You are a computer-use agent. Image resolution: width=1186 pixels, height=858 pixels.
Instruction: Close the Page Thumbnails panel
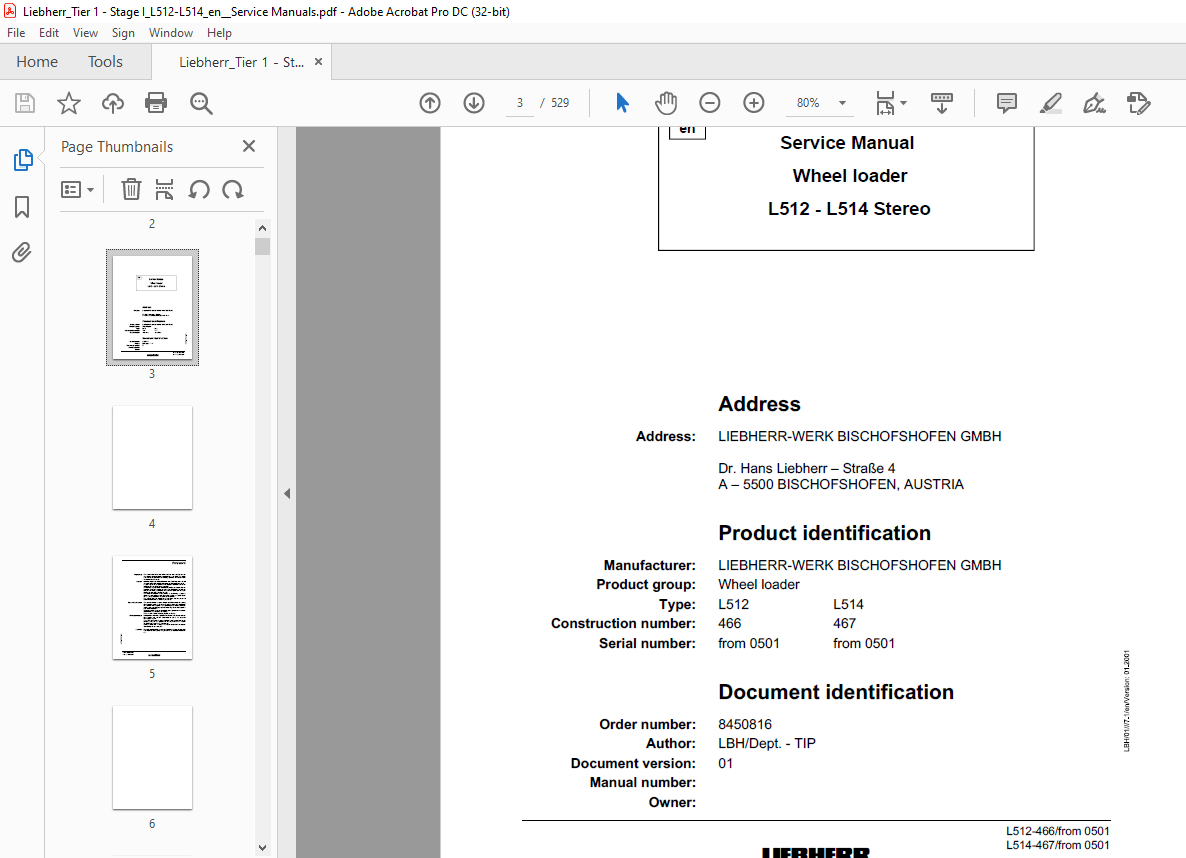(x=249, y=146)
